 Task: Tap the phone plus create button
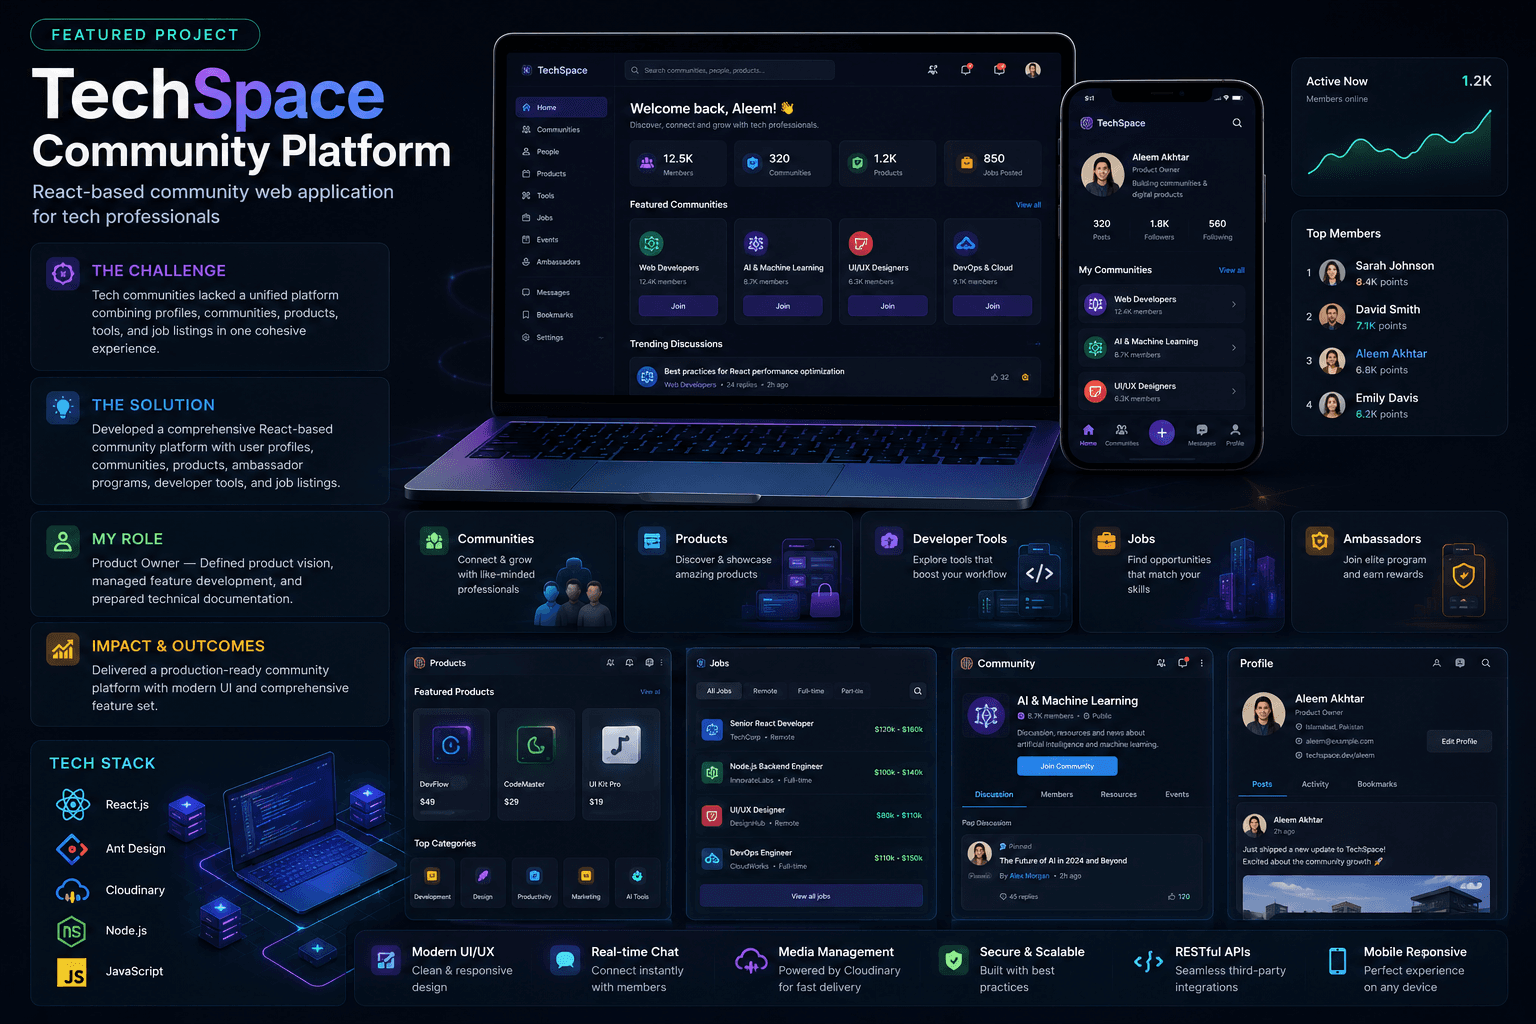(x=1161, y=432)
